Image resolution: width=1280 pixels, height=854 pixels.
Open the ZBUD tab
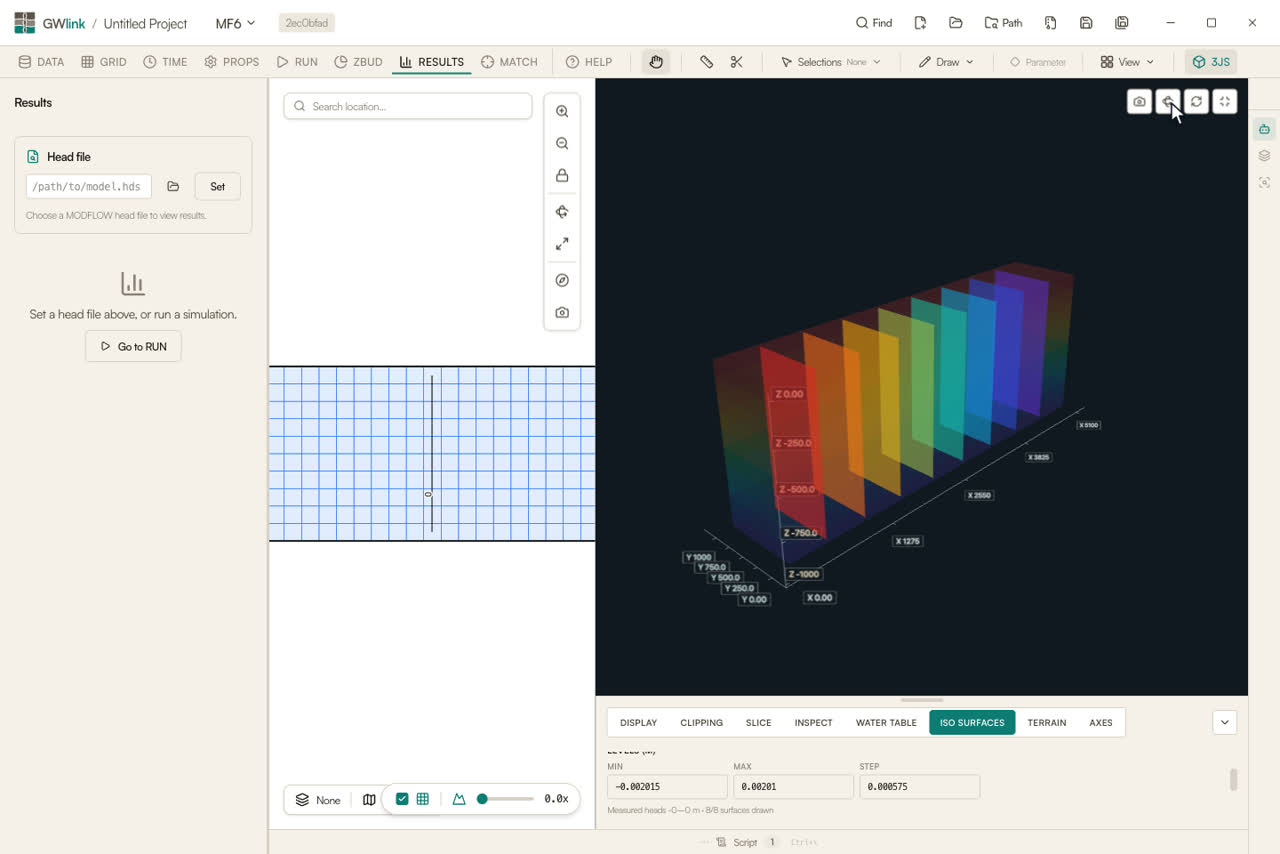tap(358, 62)
